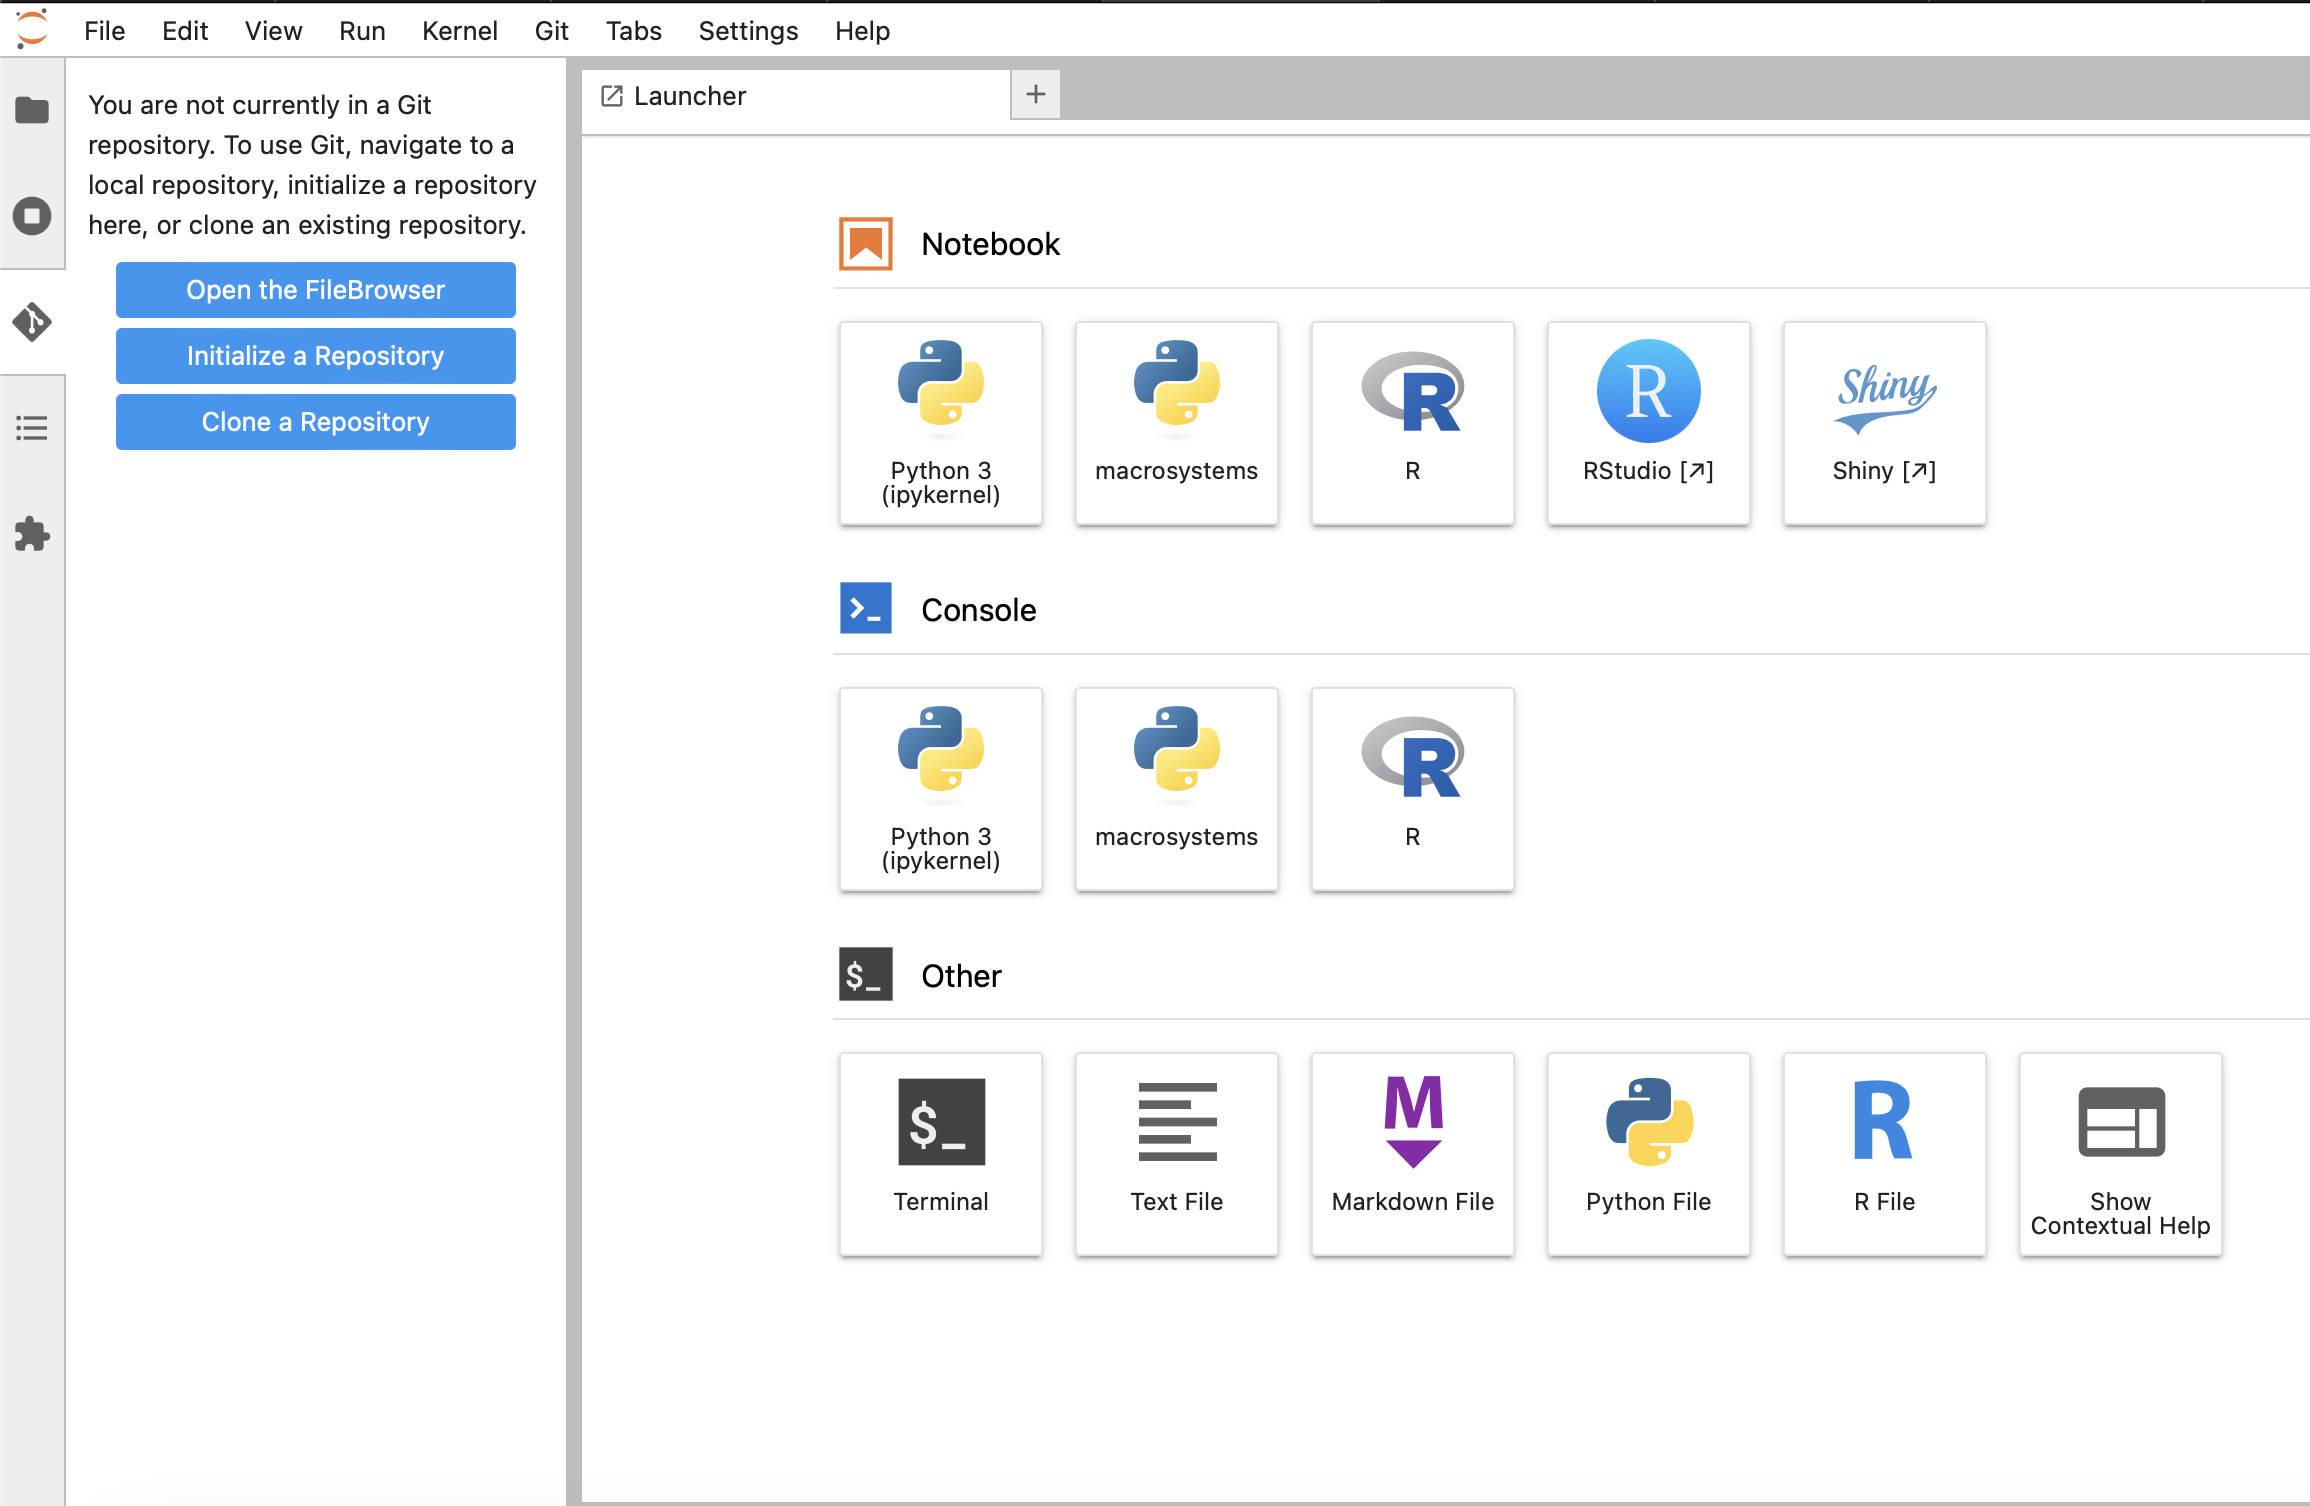
Task: Add a new launcher tab with plus
Action: click(1036, 95)
